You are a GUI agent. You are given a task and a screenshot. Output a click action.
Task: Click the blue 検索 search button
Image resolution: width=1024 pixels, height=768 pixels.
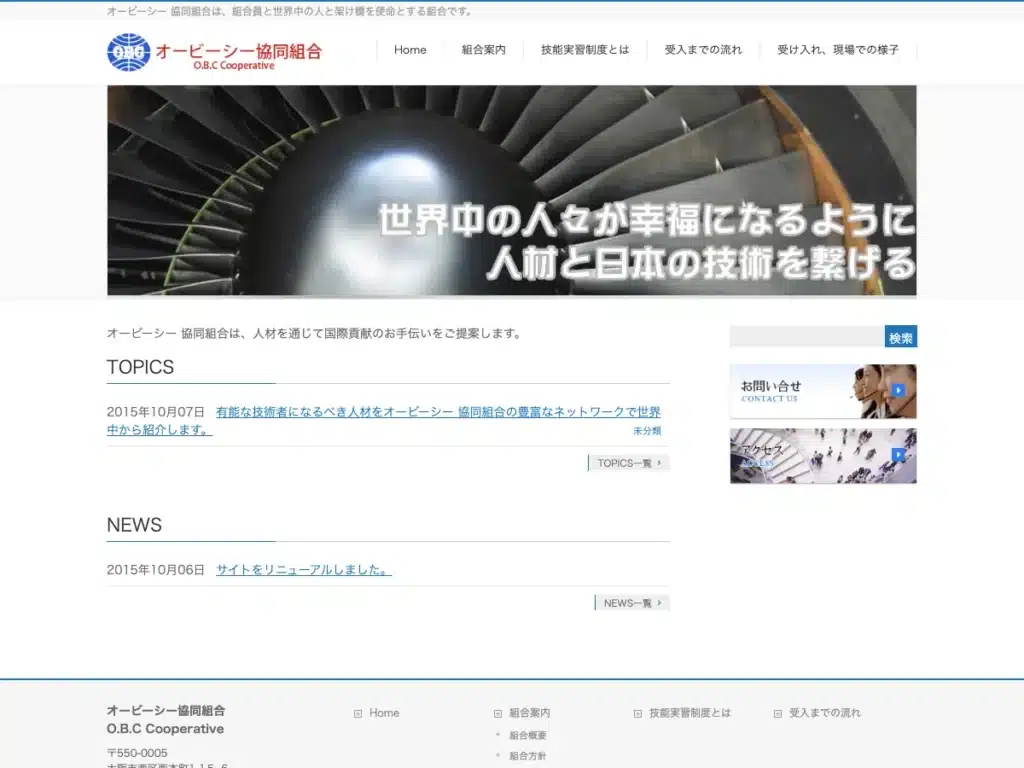click(x=901, y=336)
